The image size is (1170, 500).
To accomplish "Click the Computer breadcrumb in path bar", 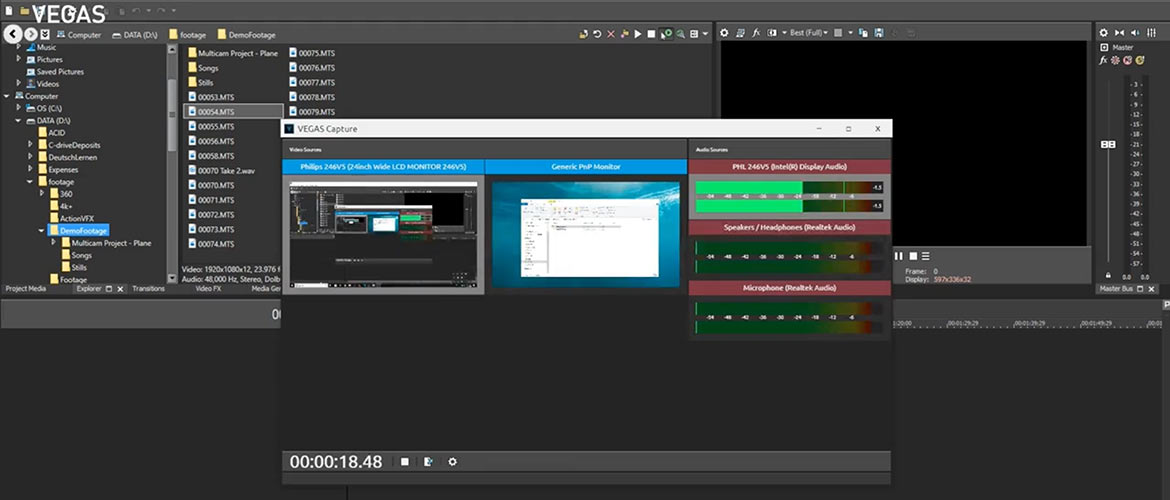I will pyautogui.click(x=78, y=34).
